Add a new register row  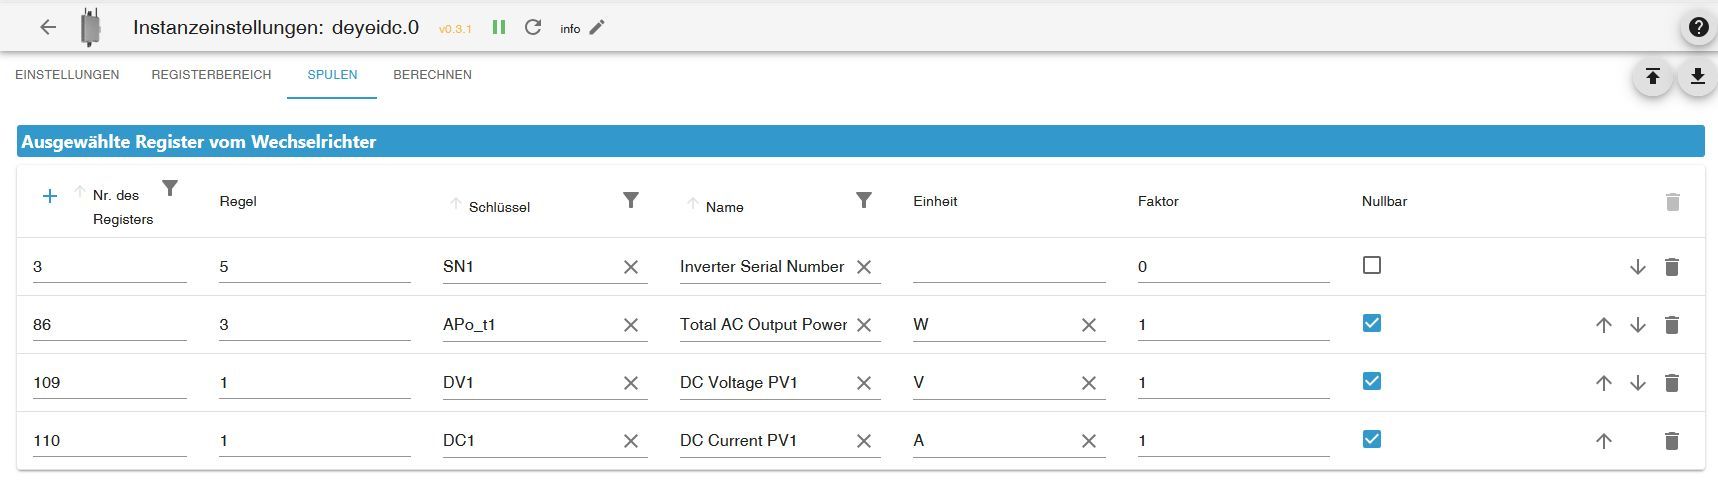[49, 196]
